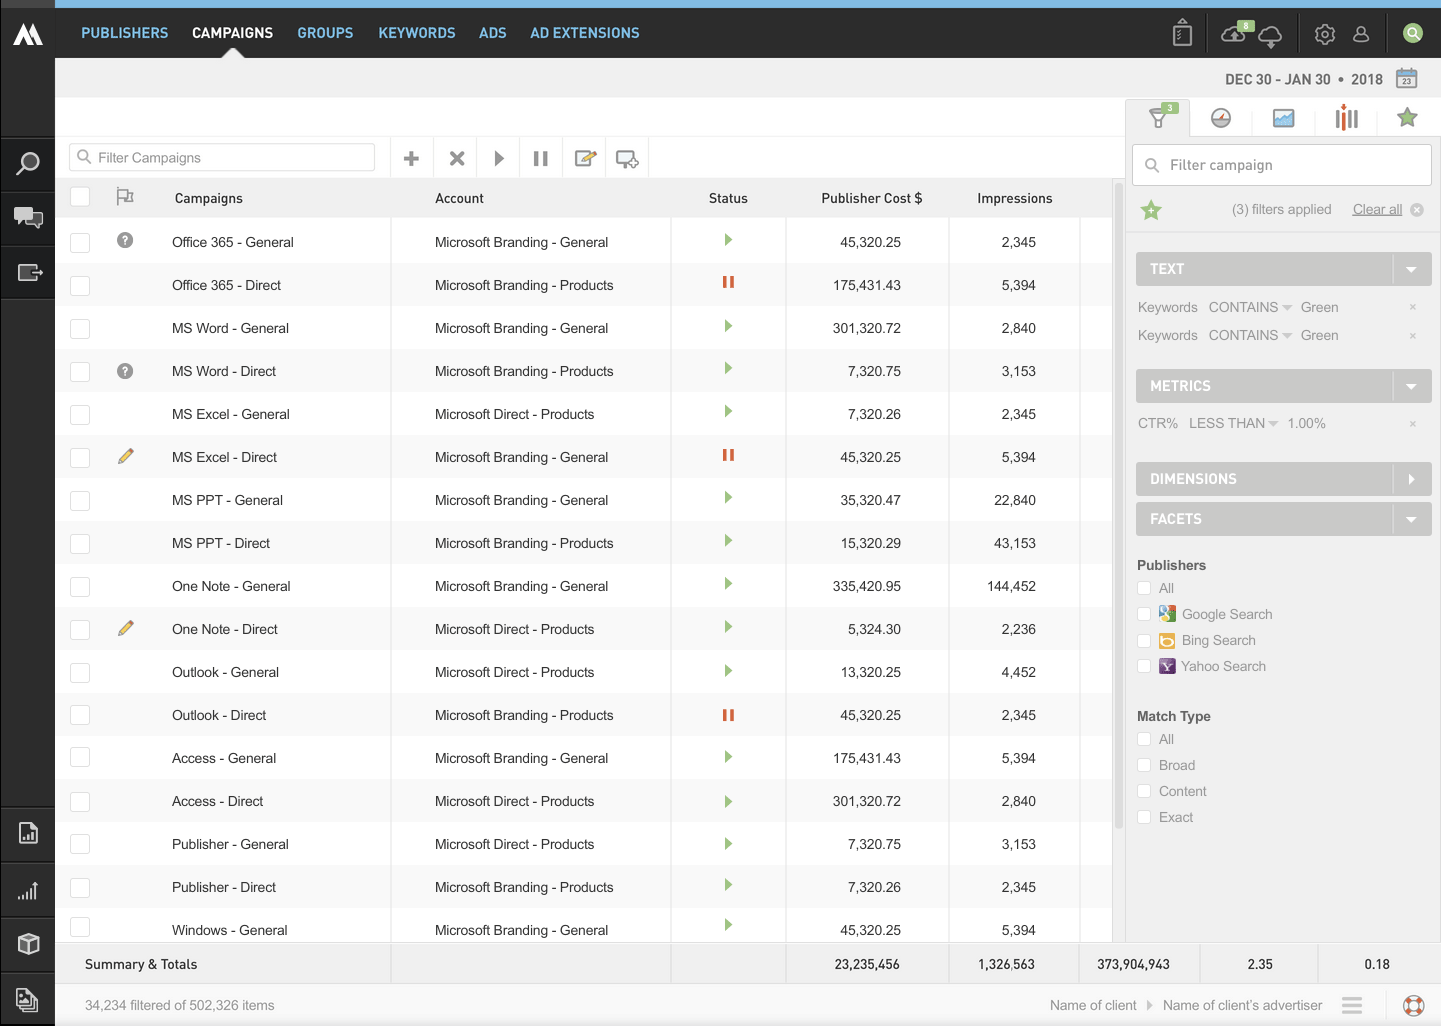Viewport: 1441px width, 1026px height.
Task: Click the Filter Campaigns search field
Action: (222, 157)
